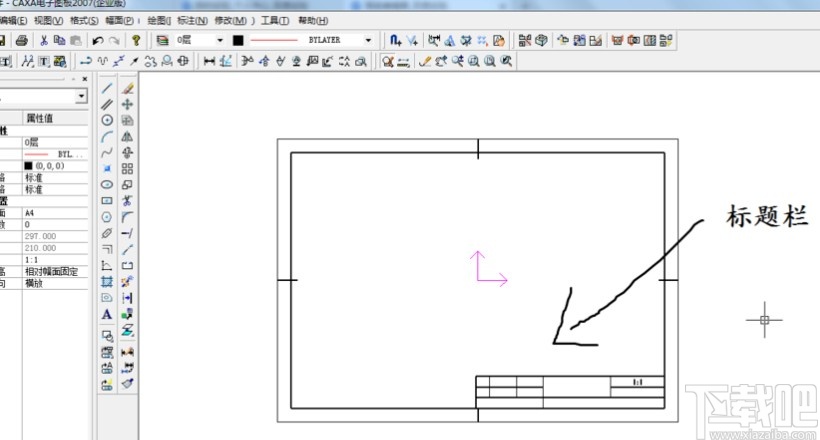Open the Layer control icon

click(x=163, y=40)
